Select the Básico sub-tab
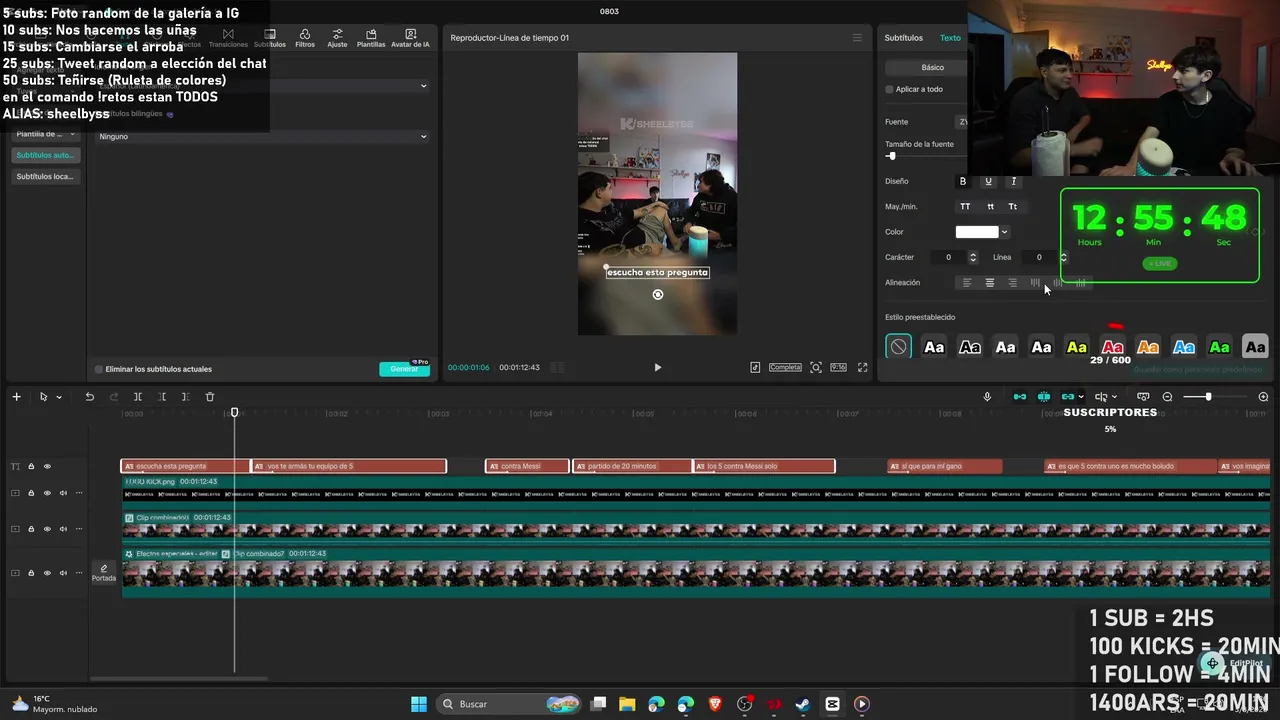Image resolution: width=1280 pixels, height=720 pixels. click(932, 67)
